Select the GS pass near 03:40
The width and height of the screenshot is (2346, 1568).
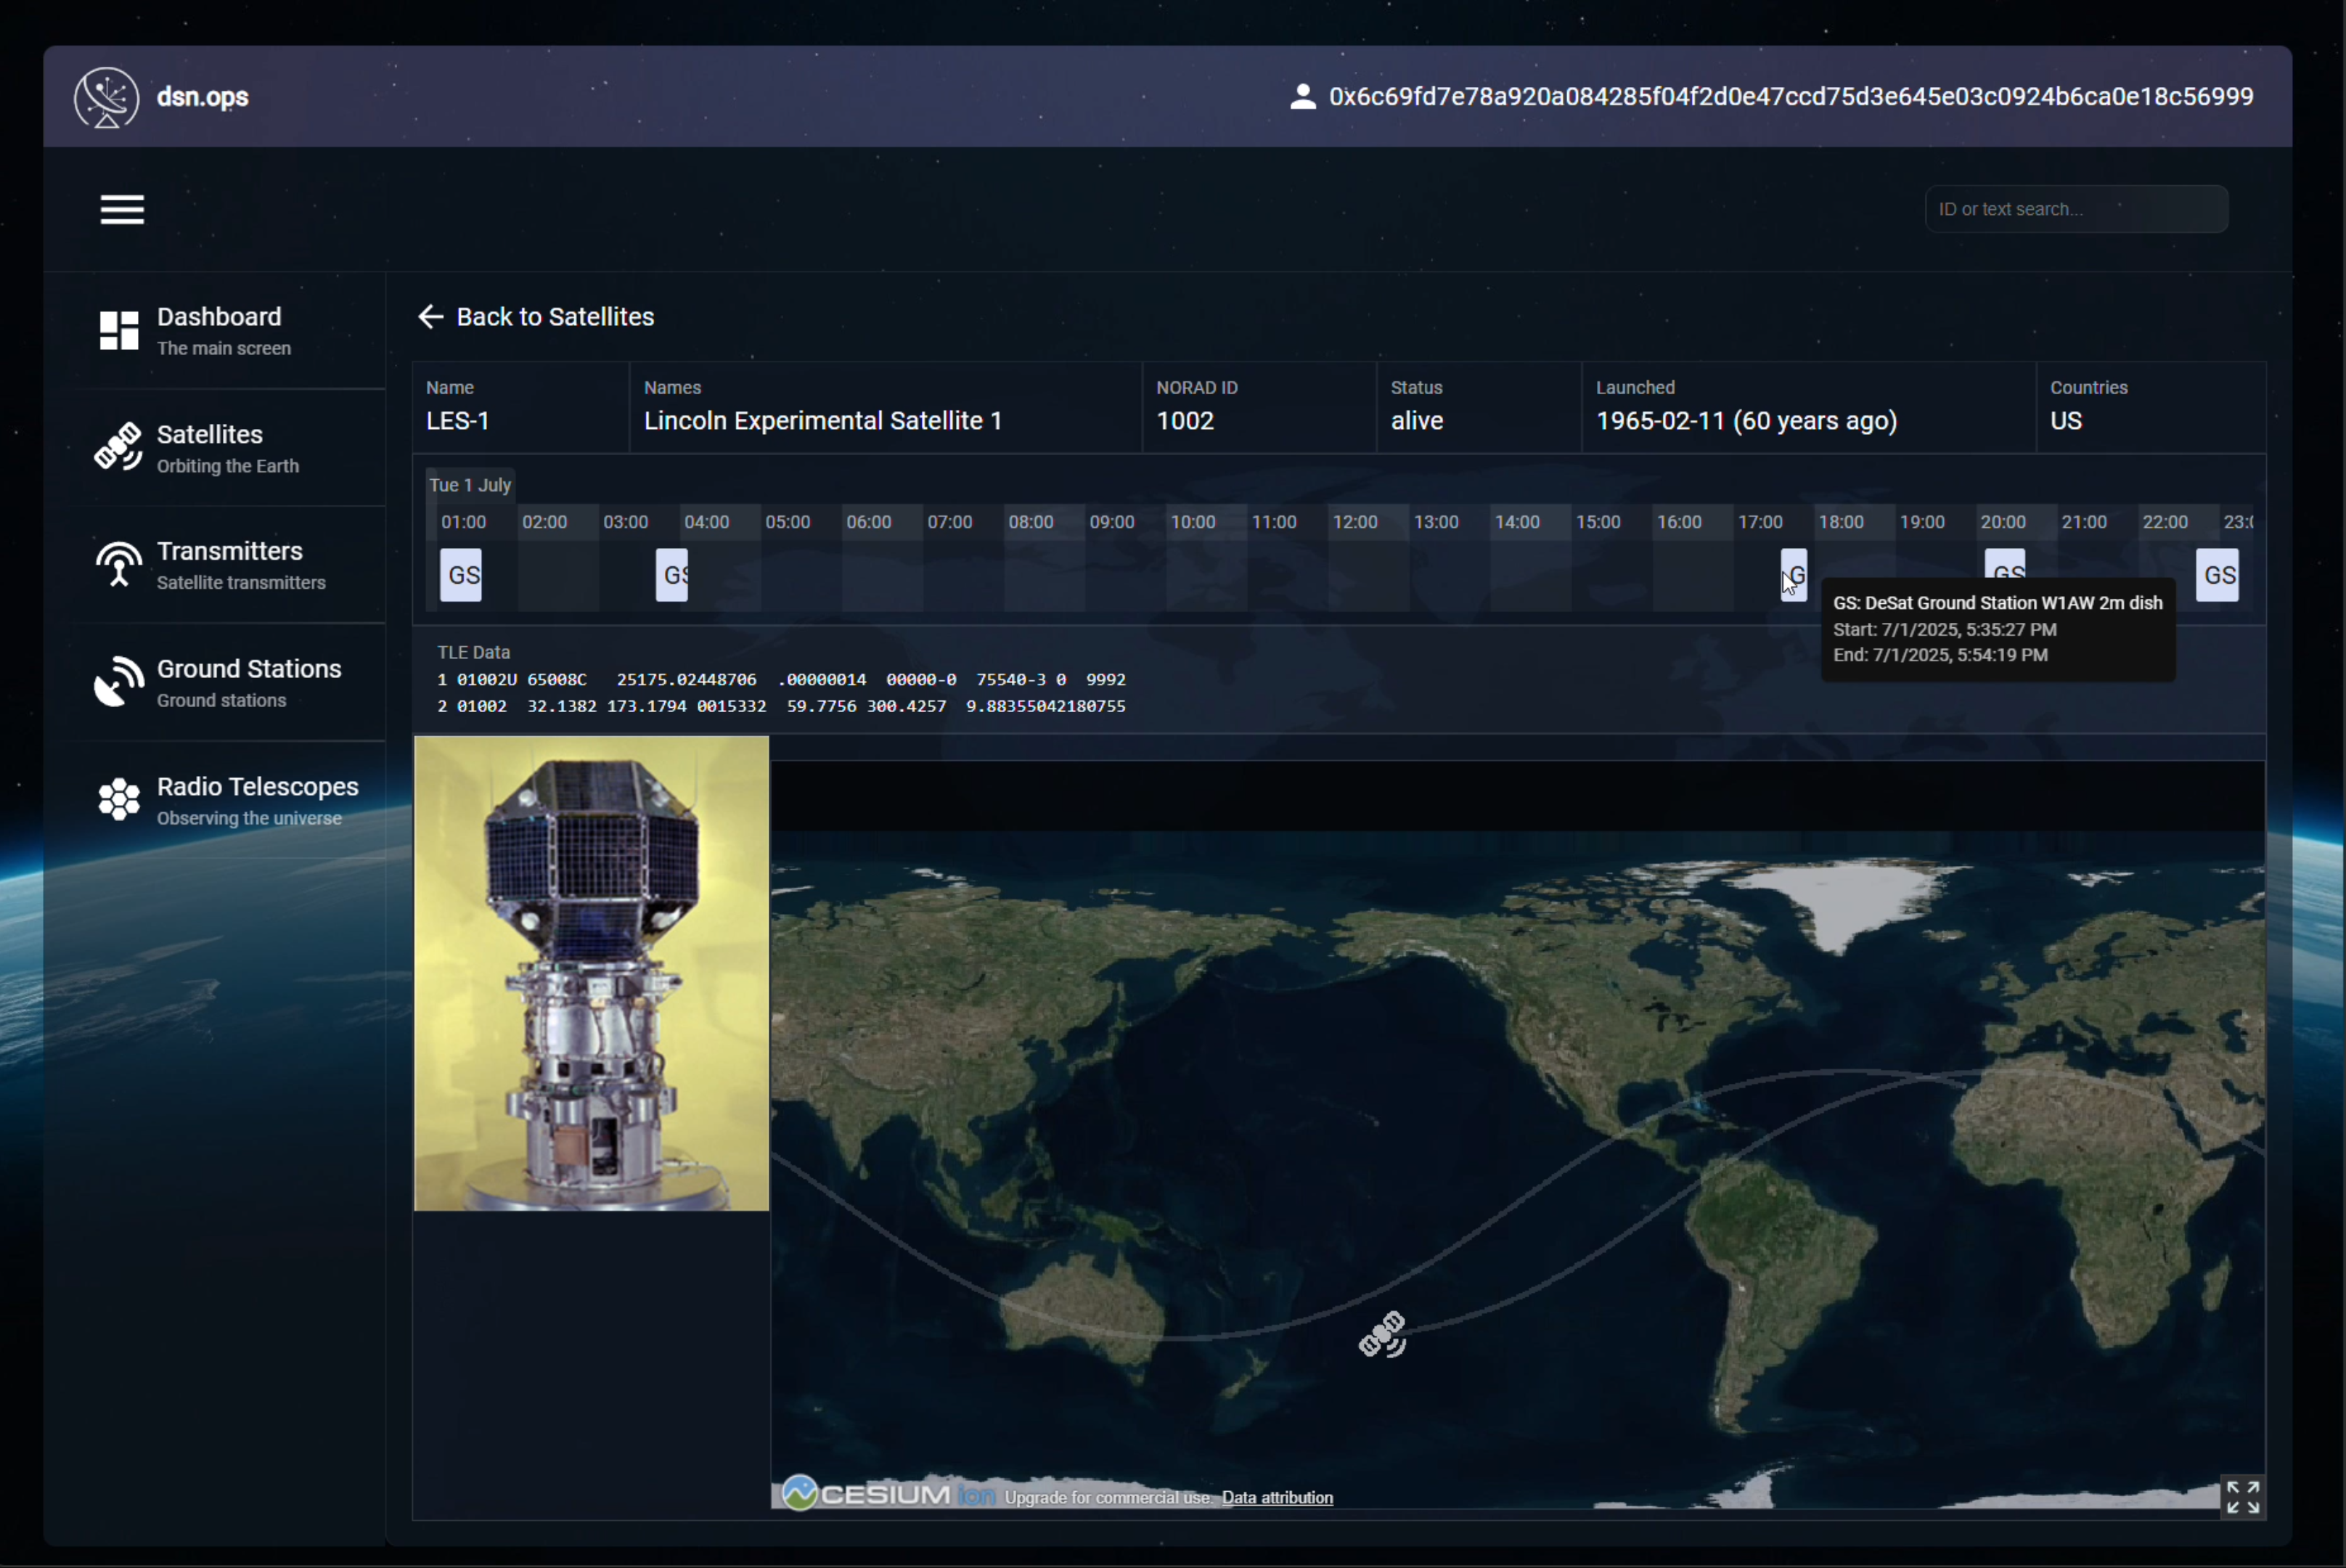(672, 575)
